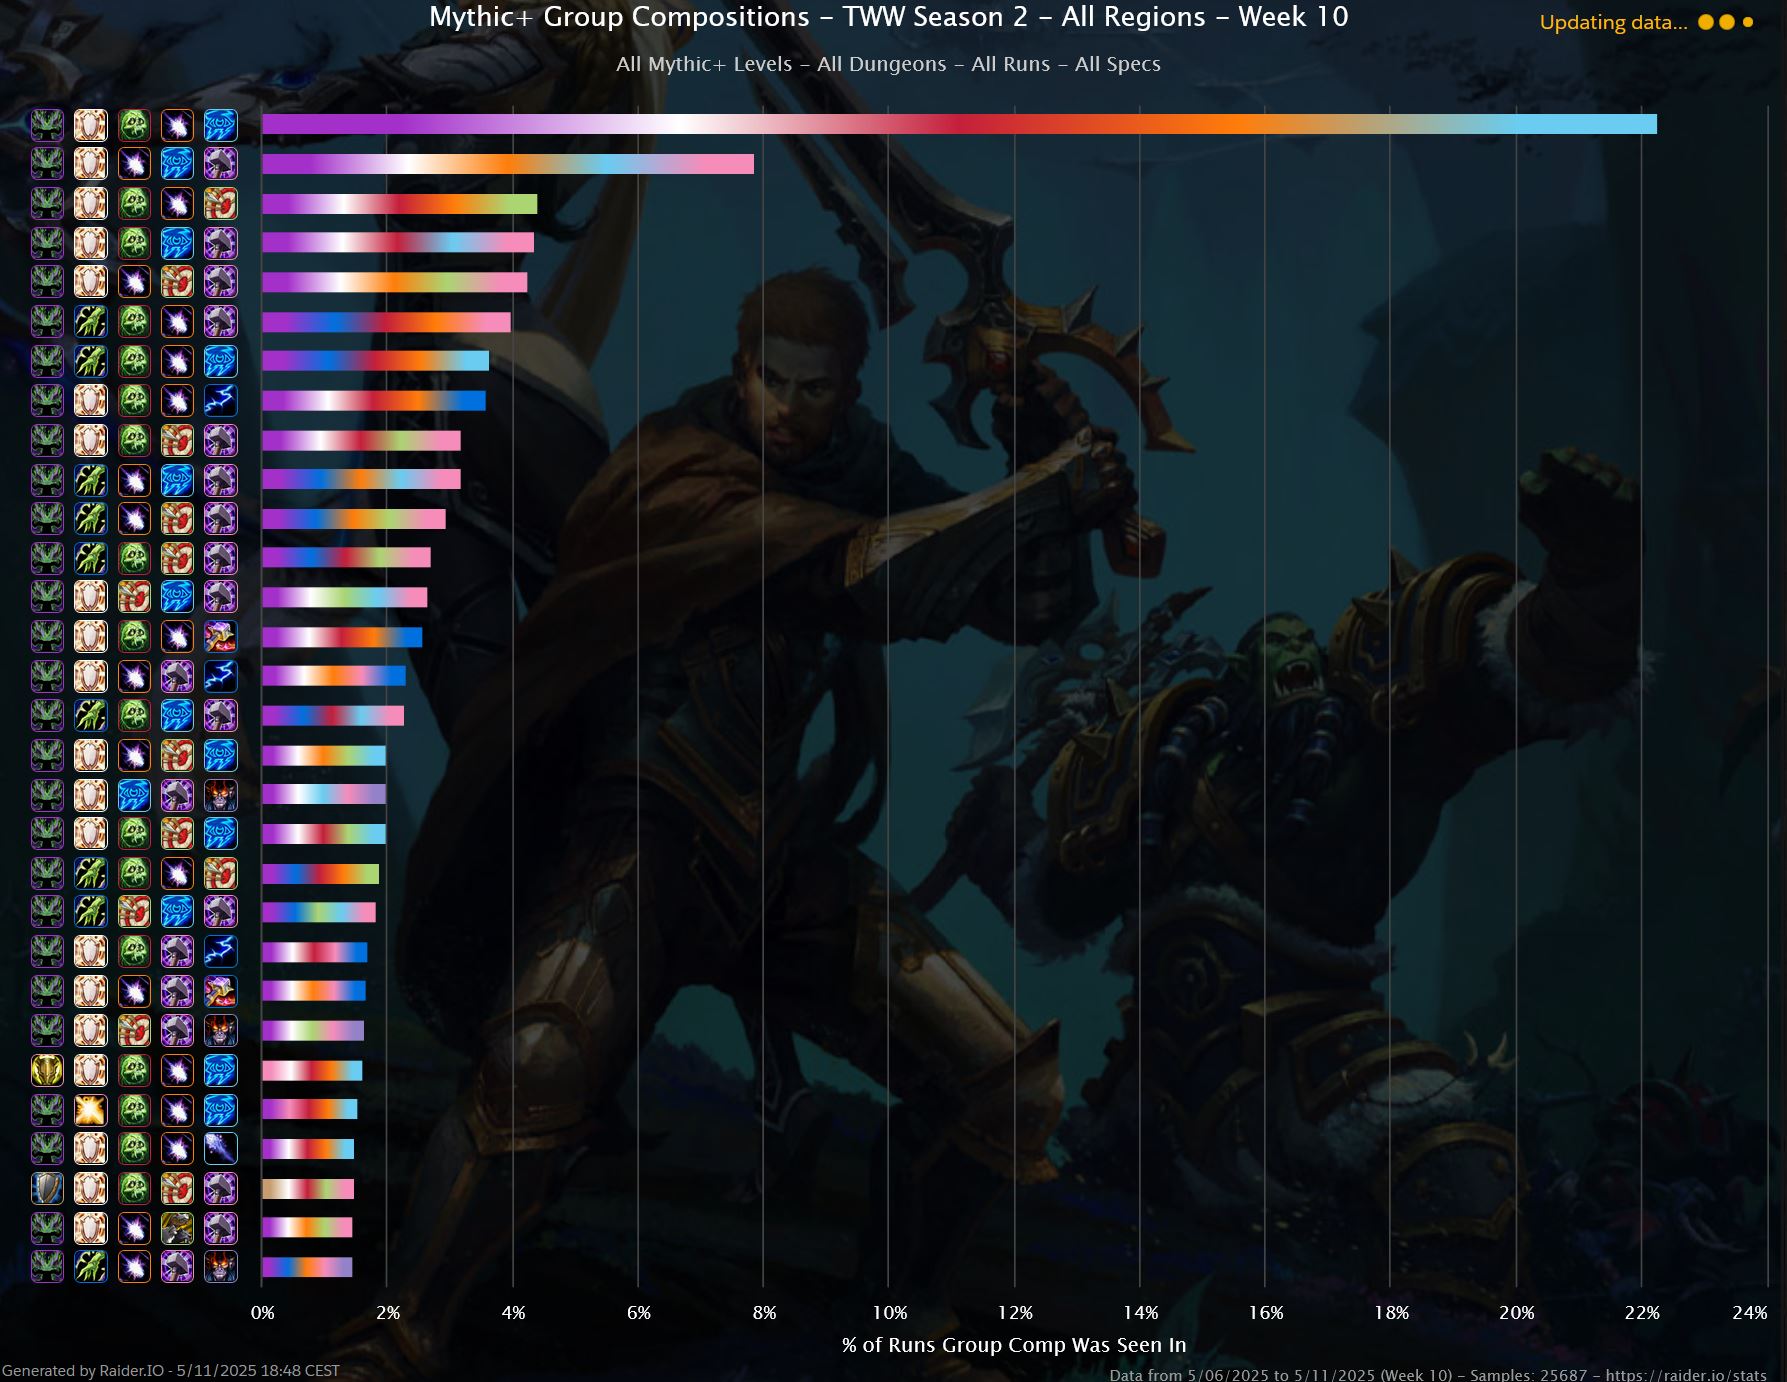Click the white shield healer icon beside the longest bar
Image resolution: width=1787 pixels, height=1382 pixels.
(90, 125)
